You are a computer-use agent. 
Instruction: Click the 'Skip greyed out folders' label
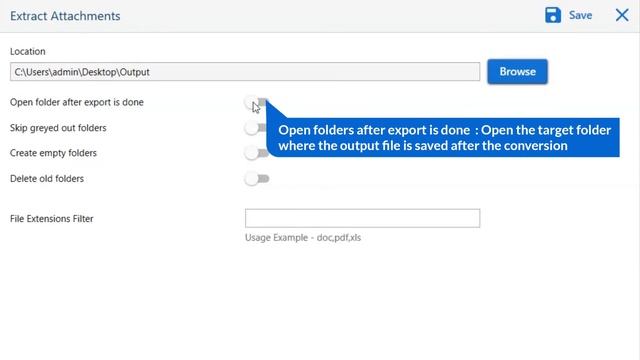[58, 128]
